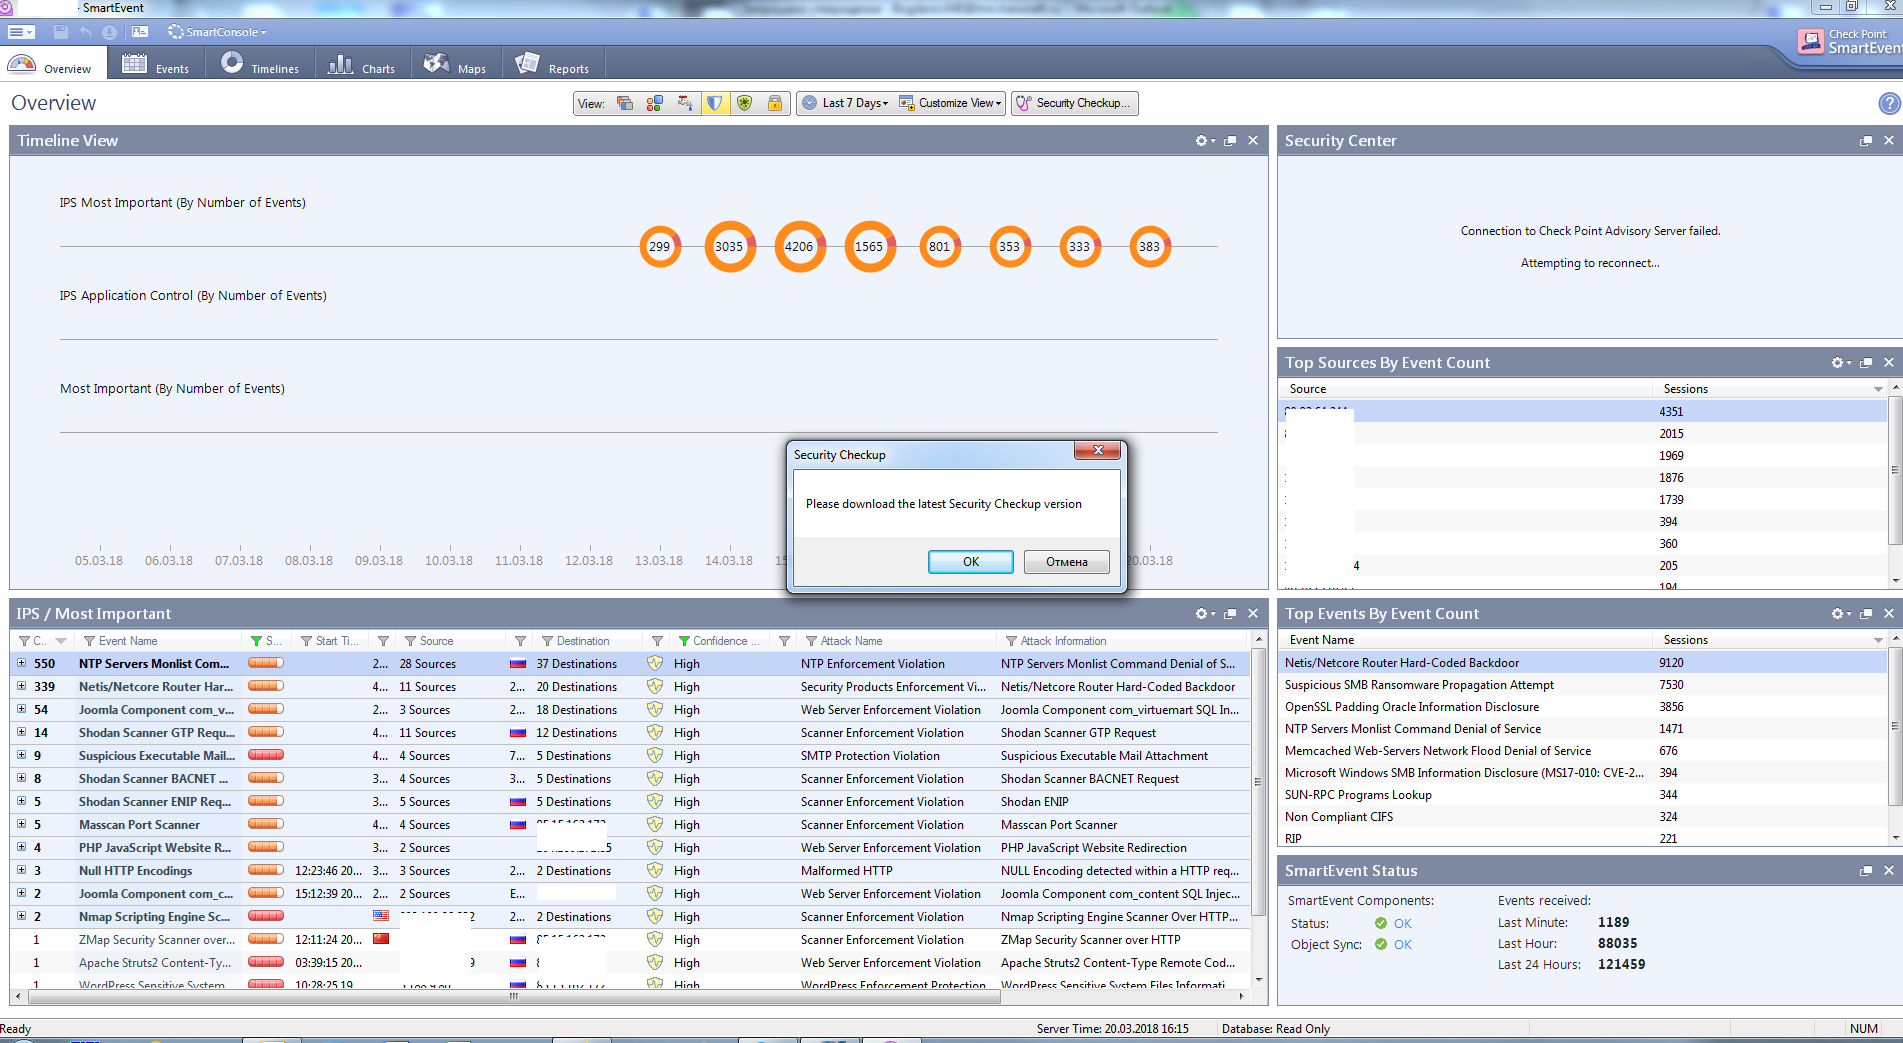This screenshot has width=1903, height=1043.
Task: Open Top Events By Event Count settings gear
Action: 1841,614
